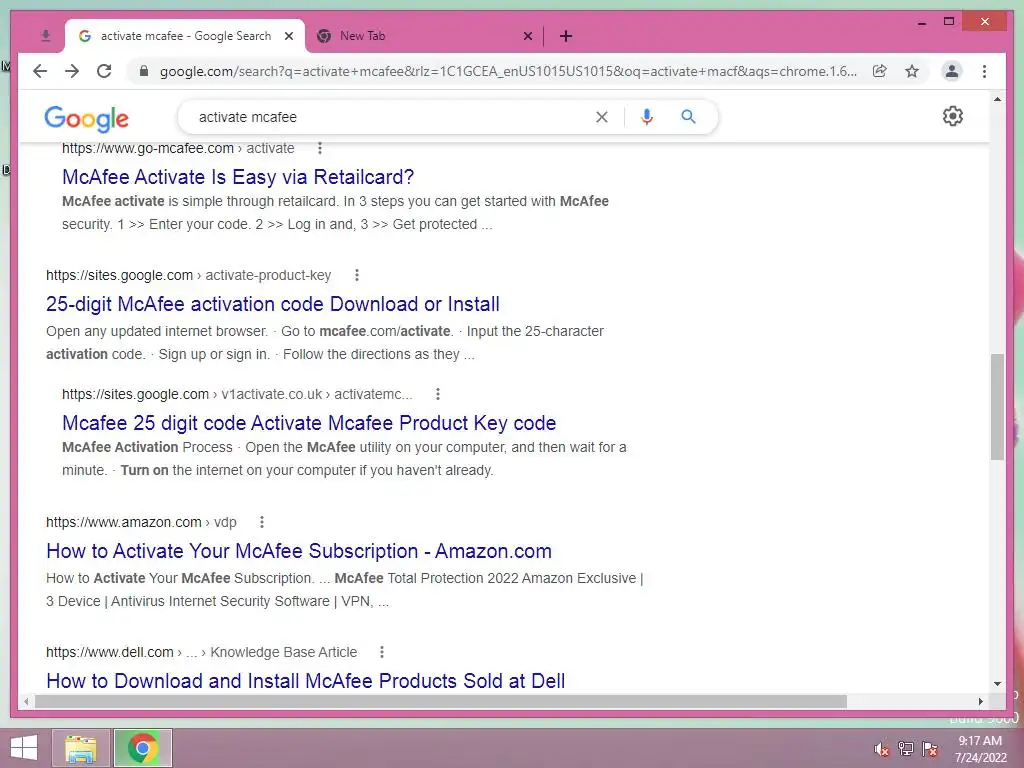
Task: Reload the Google search page
Action: [104, 71]
